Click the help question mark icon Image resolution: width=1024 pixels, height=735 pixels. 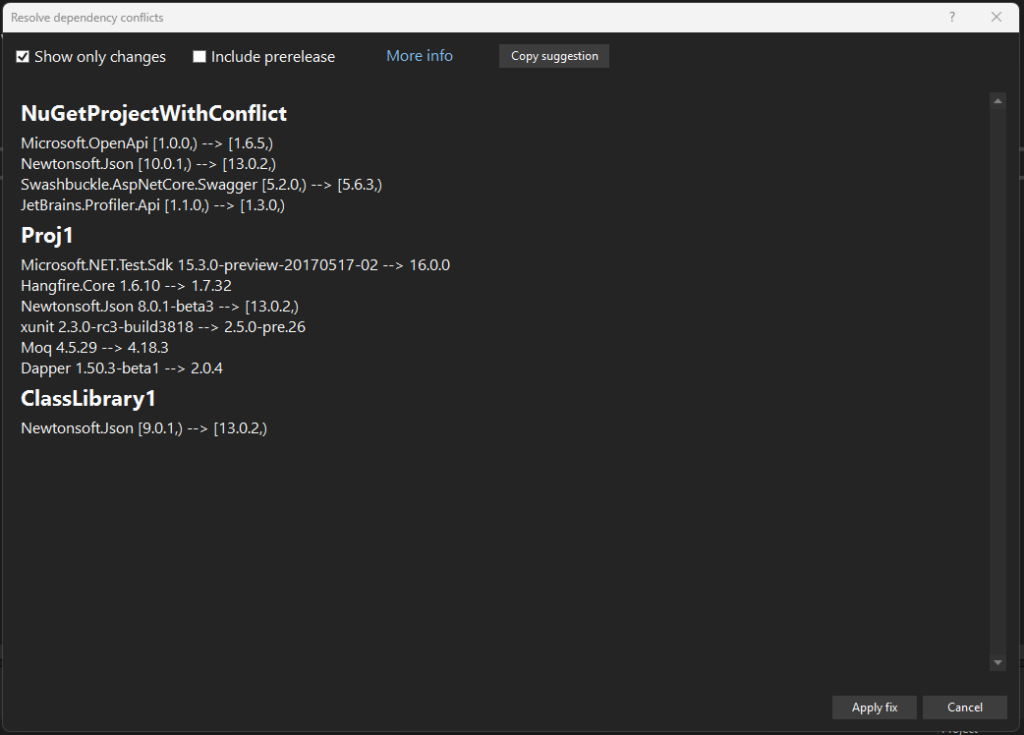951,17
